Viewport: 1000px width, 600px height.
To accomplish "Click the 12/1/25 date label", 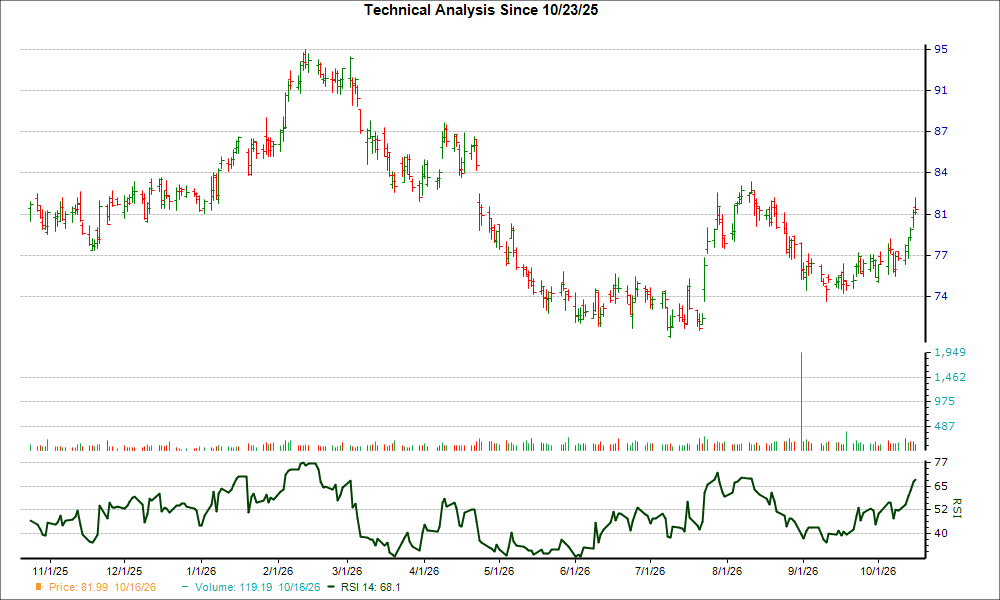I will (x=124, y=571).
